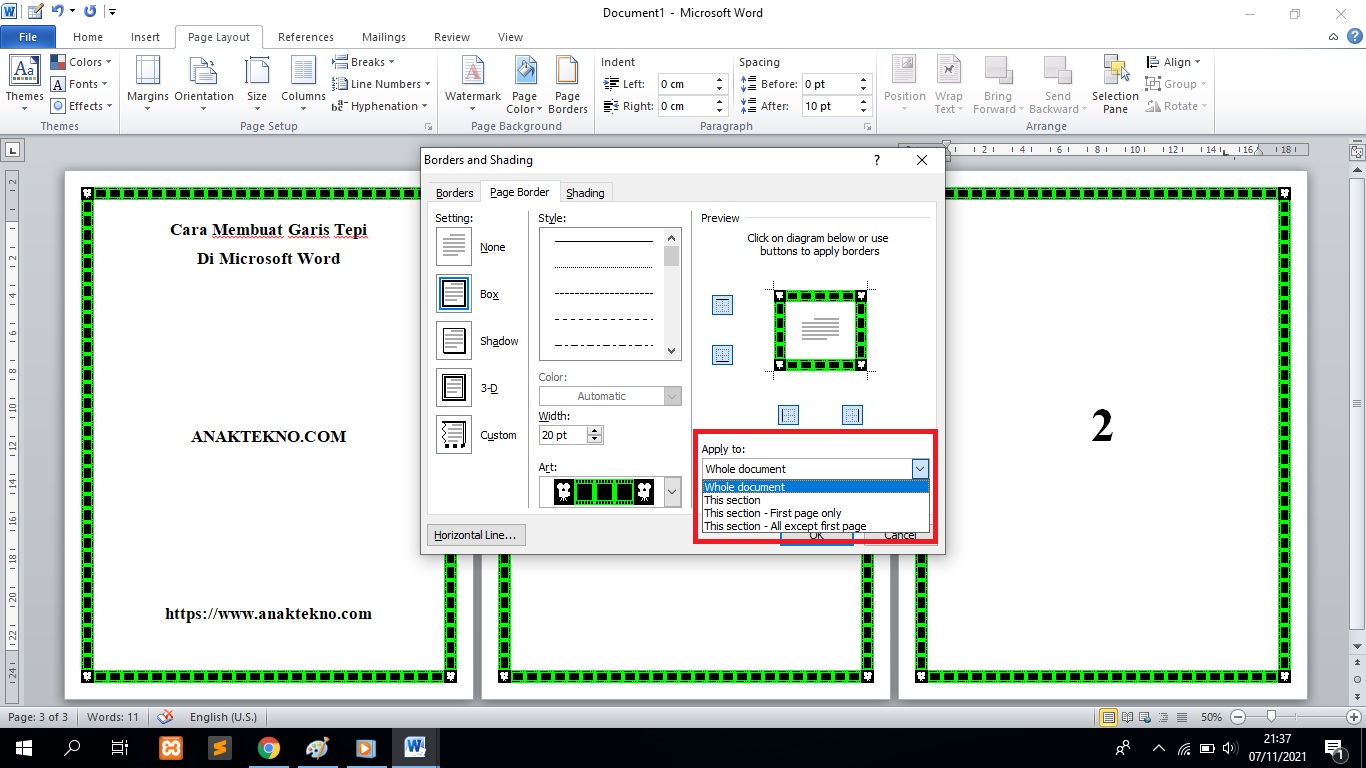Viewport: 1366px width, 768px height.
Task: Open Align objects dropdown
Action: (1173, 62)
